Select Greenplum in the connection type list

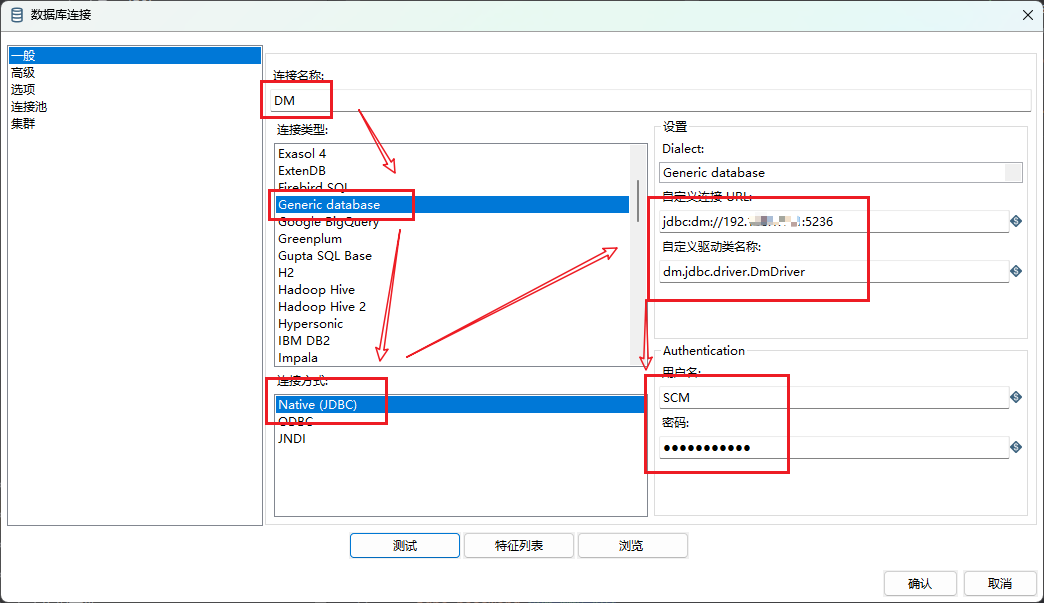pos(310,239)
